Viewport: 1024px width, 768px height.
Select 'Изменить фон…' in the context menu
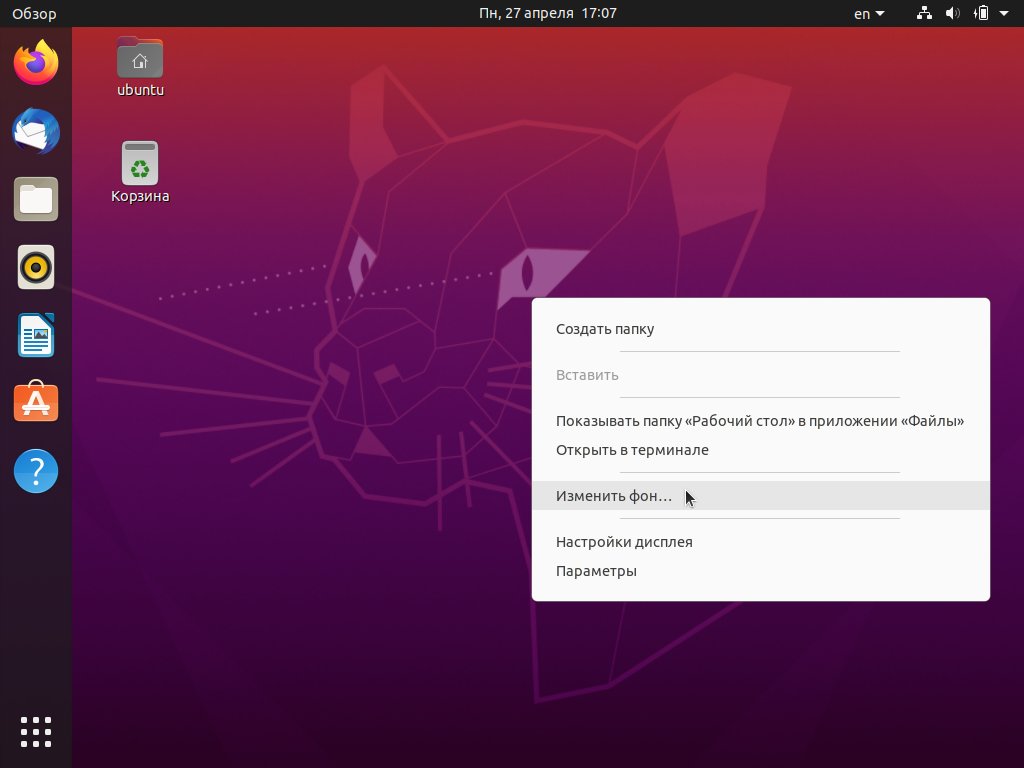coord(614,495)
